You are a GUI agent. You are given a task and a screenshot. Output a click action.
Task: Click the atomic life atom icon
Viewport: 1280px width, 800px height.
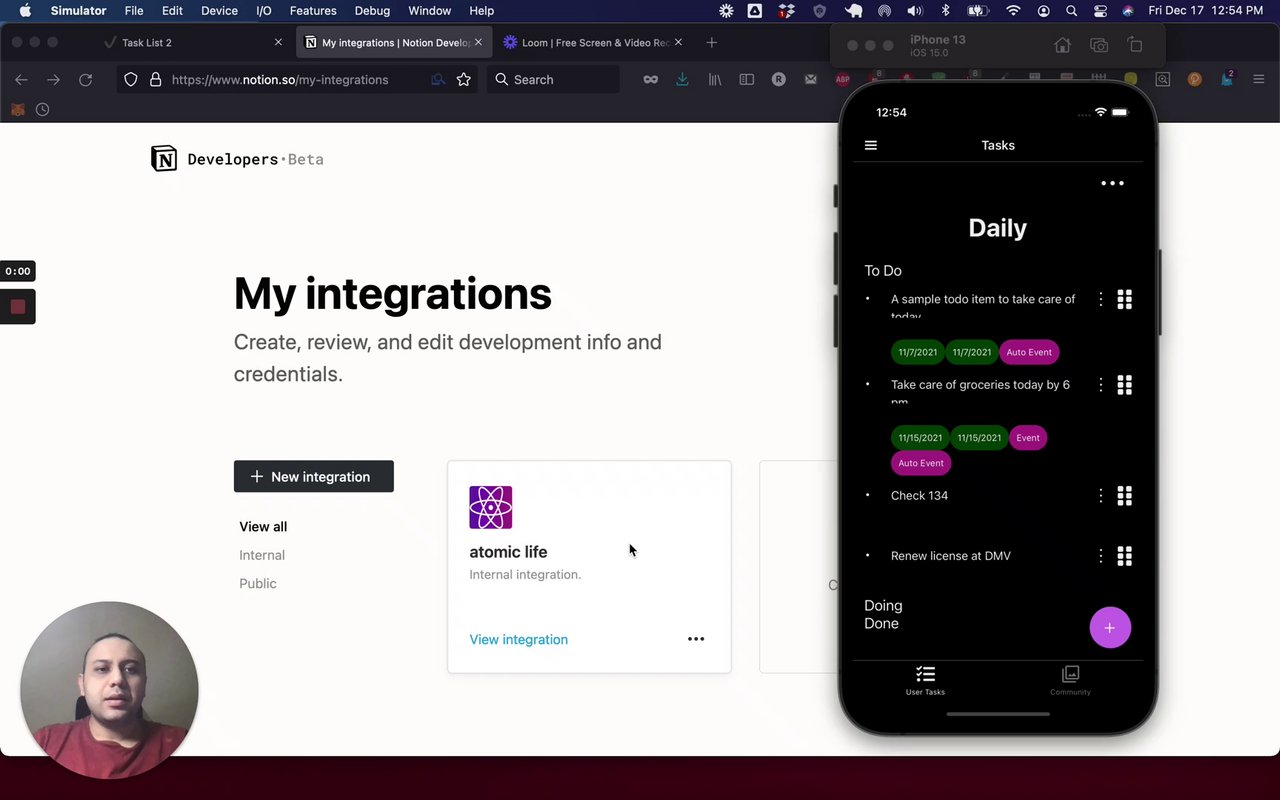(491, 507)
